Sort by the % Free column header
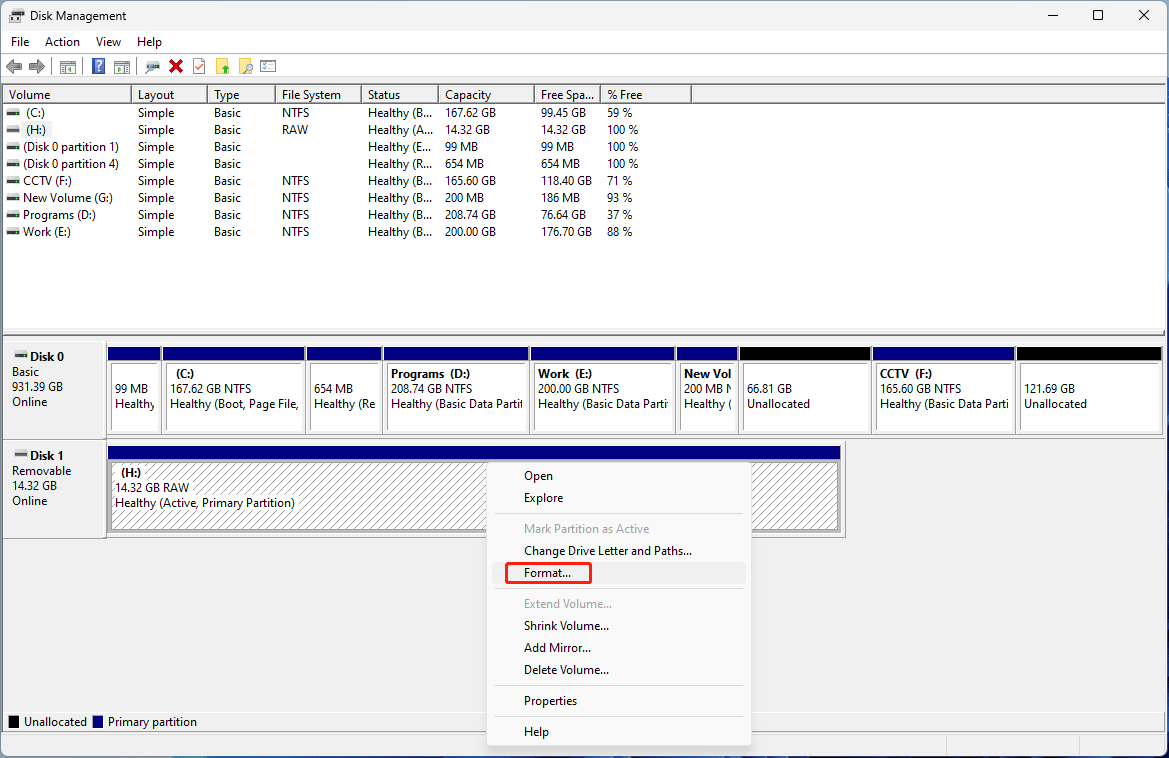1169x758 pixels. point(646,95)
